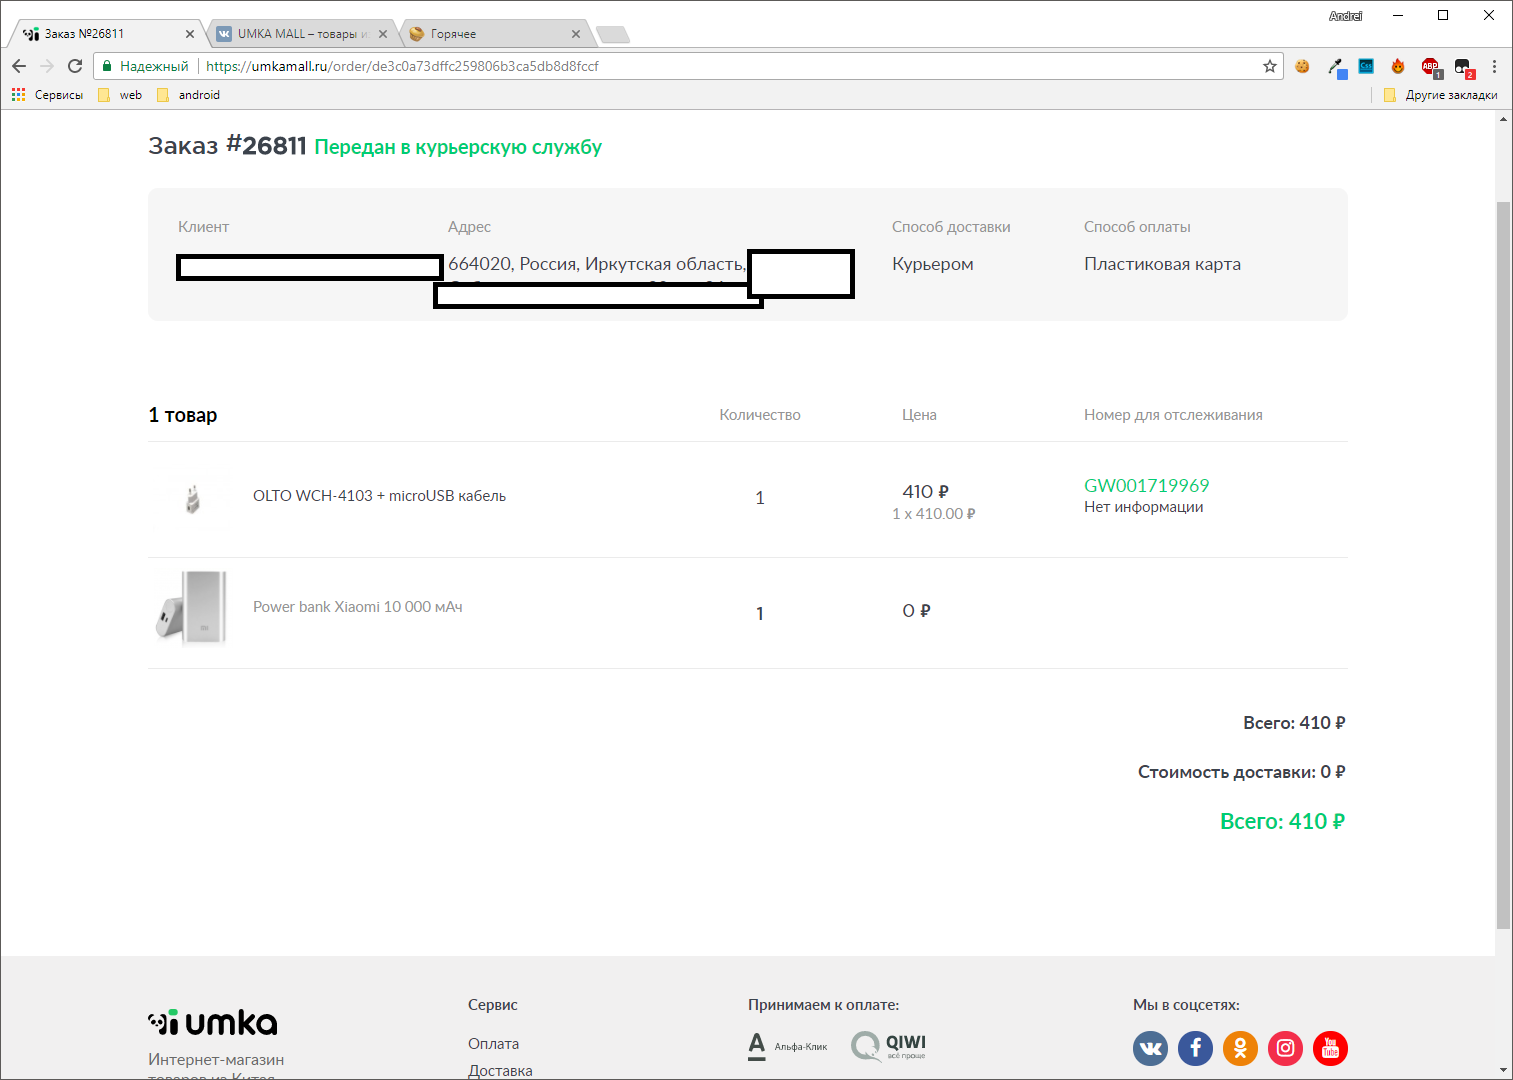The width and height of the screenshot is (1513, 1080).
Task: Open the Odnoklassniki social icon
Action: 1240,1048
